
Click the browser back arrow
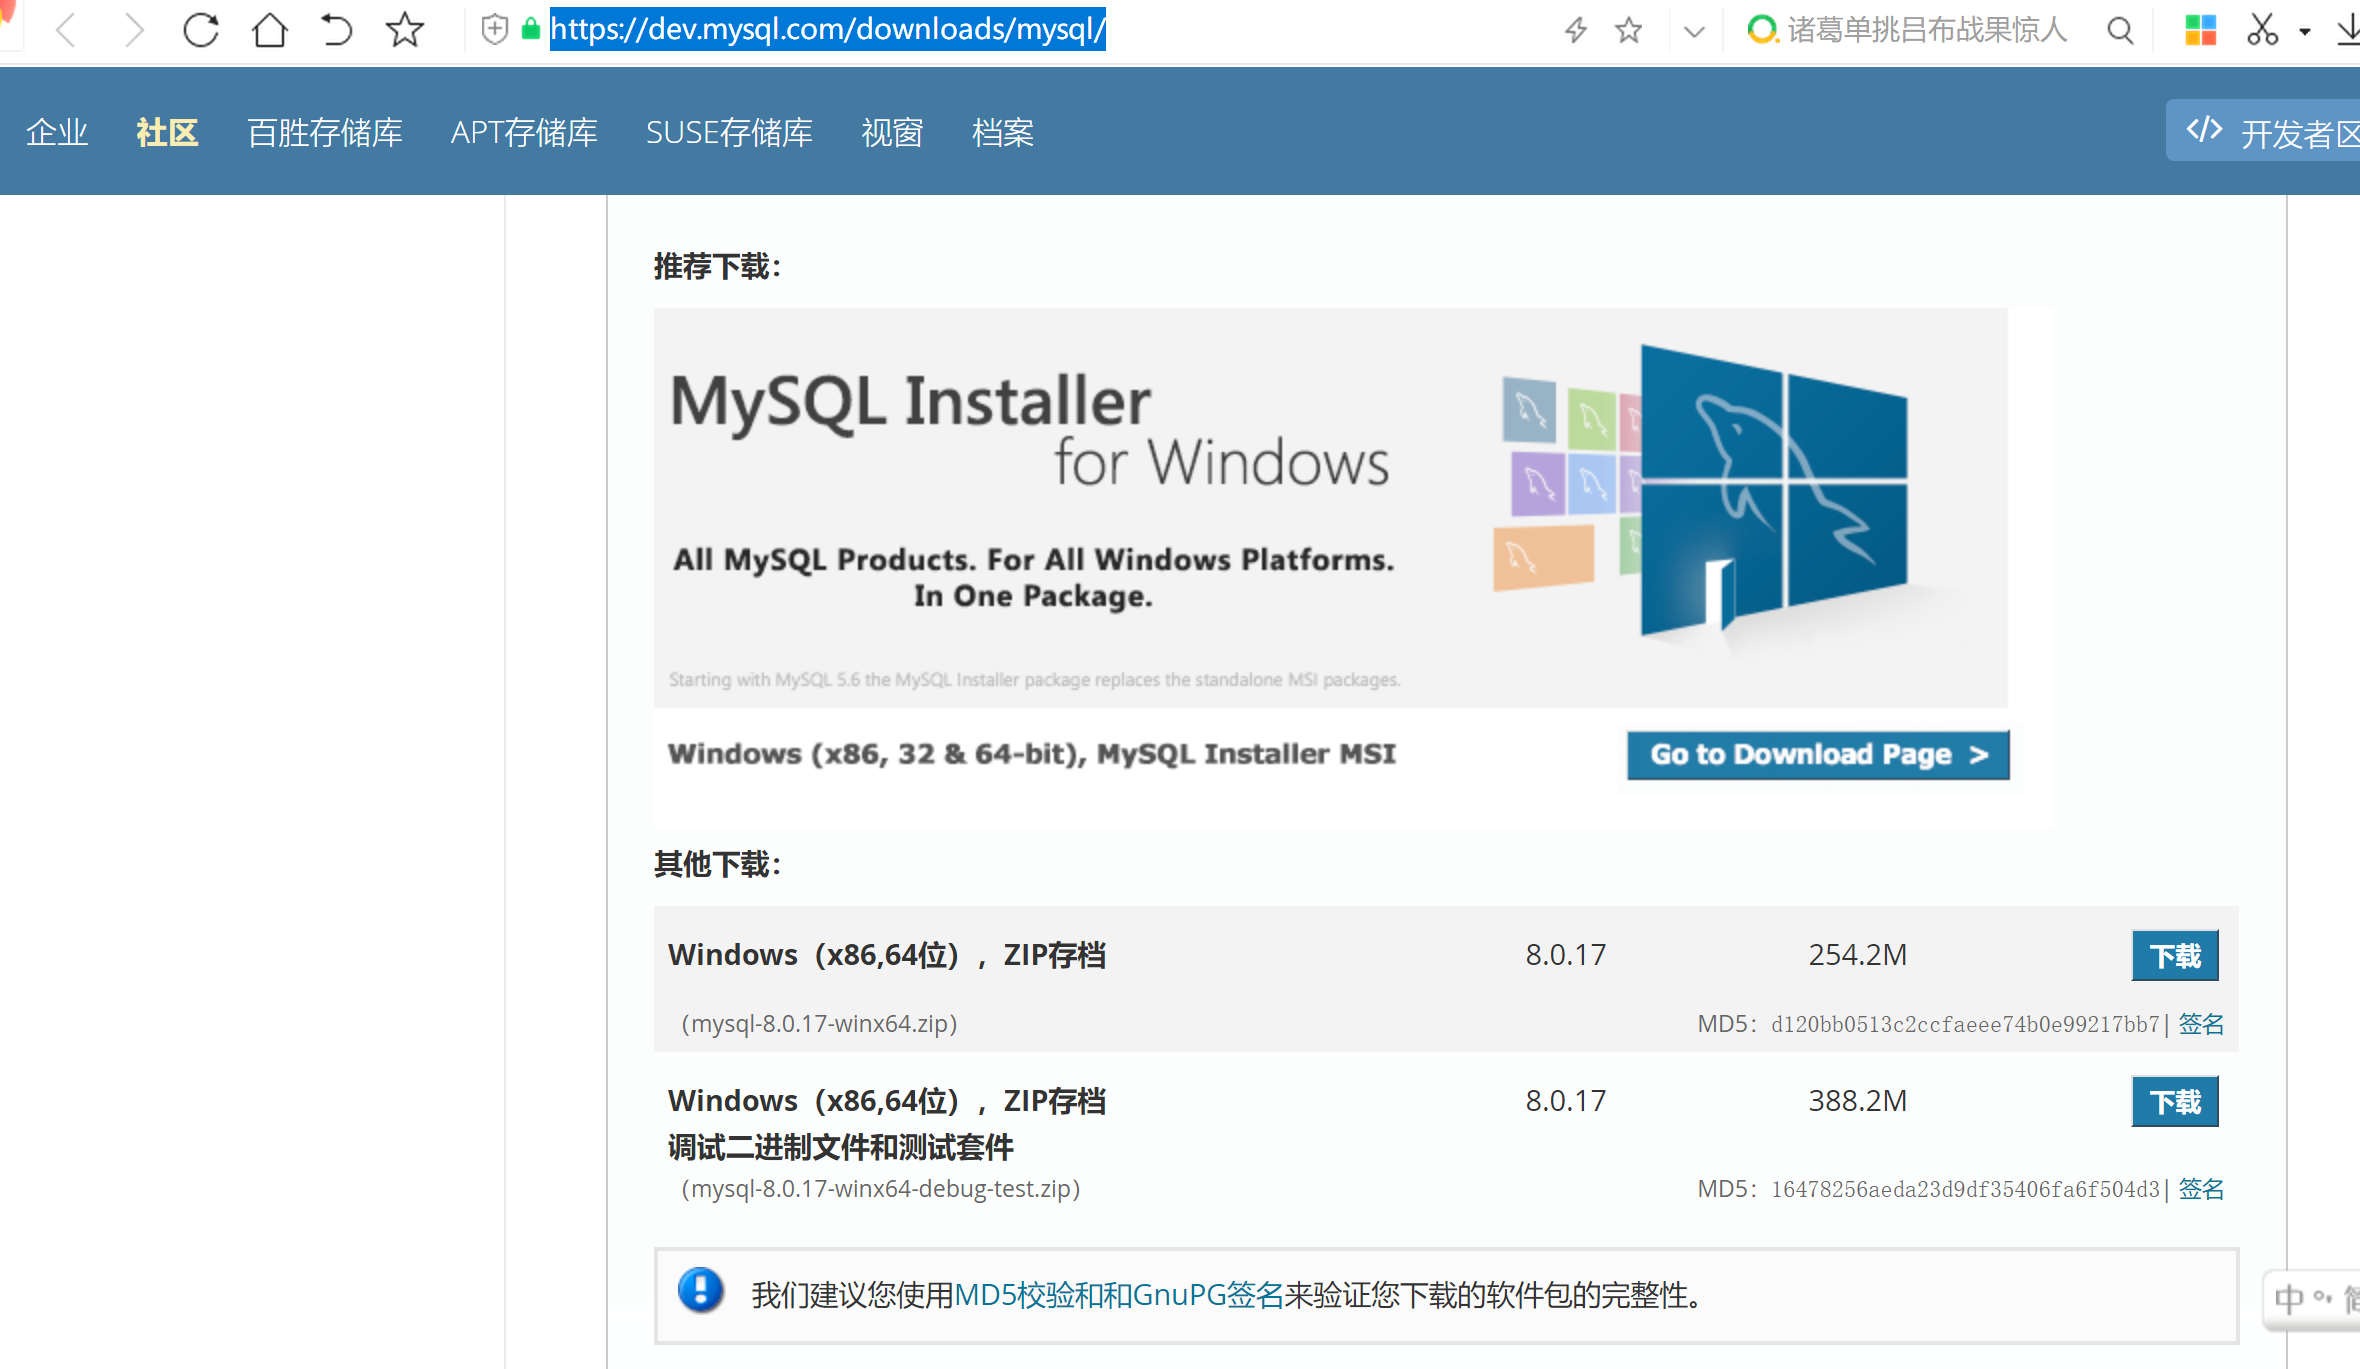66,30
